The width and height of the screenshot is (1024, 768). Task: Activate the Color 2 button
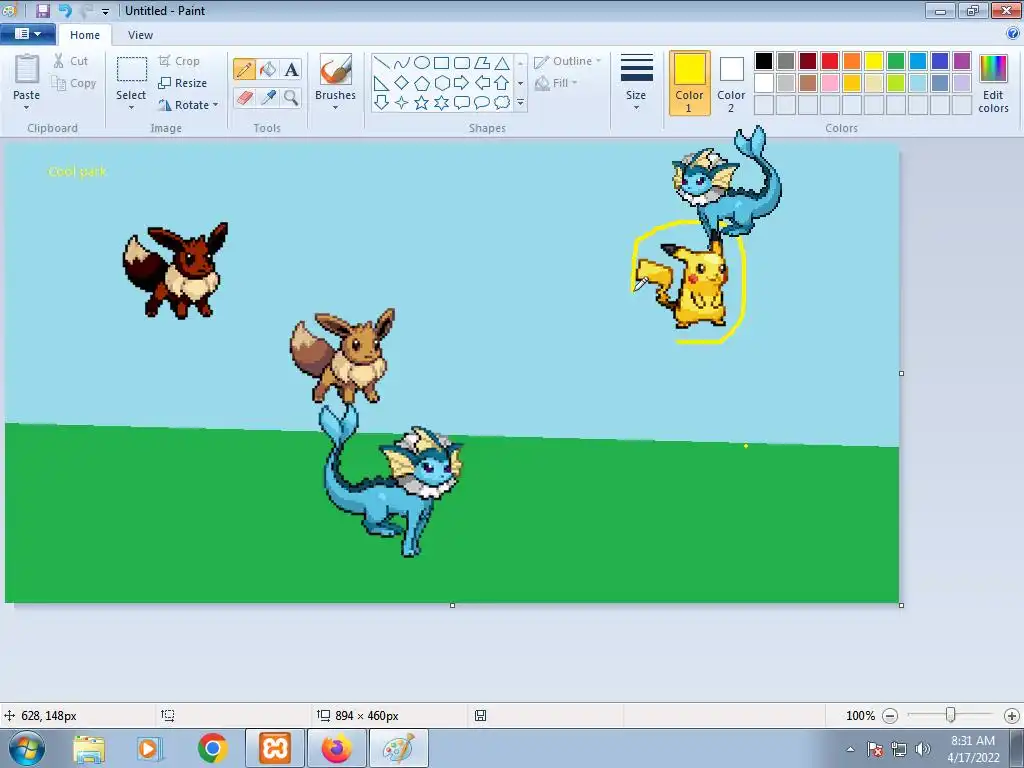click(x=731, y=83)
